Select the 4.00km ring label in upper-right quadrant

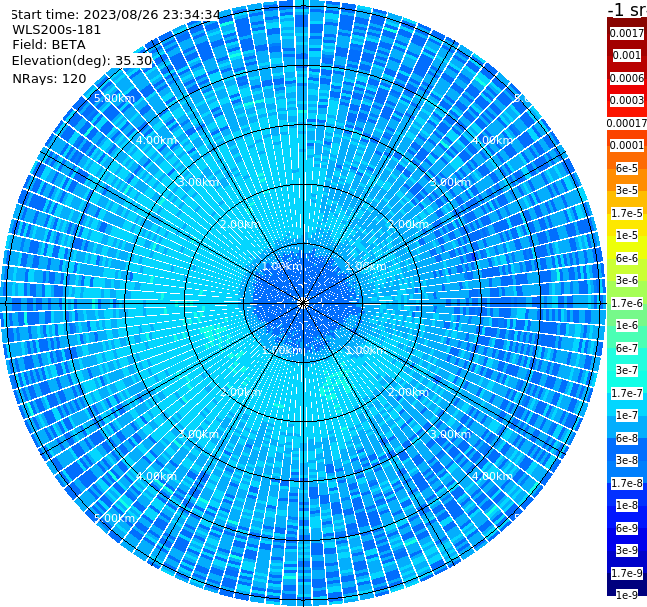[x=492, y=140]
